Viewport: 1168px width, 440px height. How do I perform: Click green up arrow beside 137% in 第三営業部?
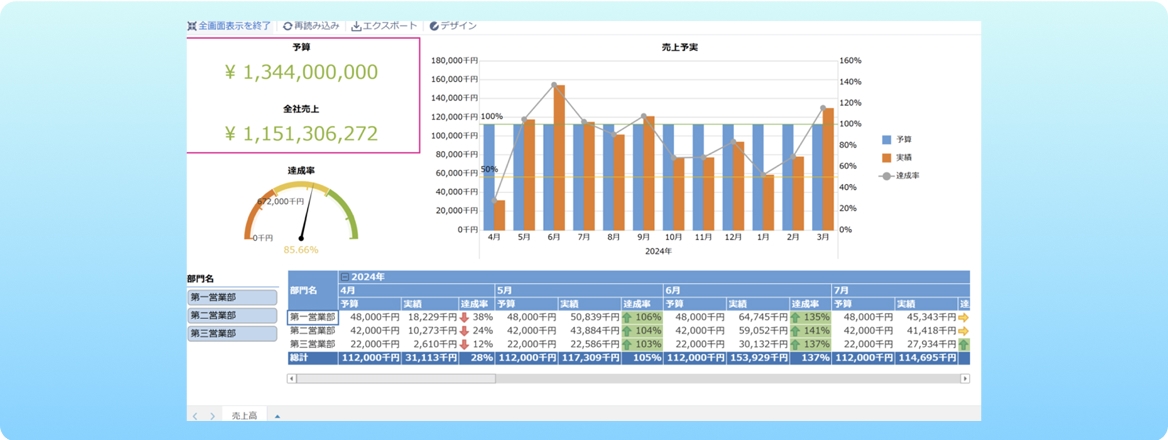[x=795, y=344]
